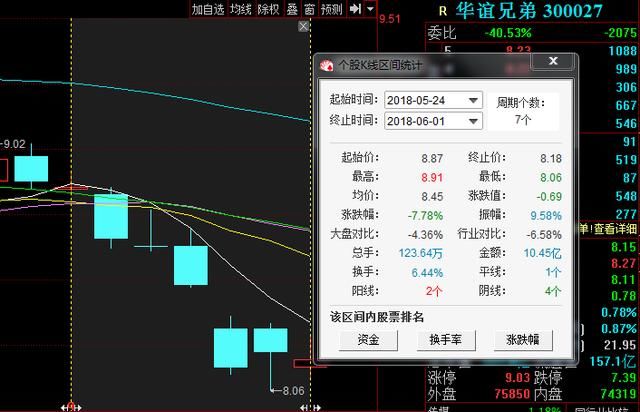640x412 pixels.
Task: Click the 最高 value 8.91
Action: 432,178
